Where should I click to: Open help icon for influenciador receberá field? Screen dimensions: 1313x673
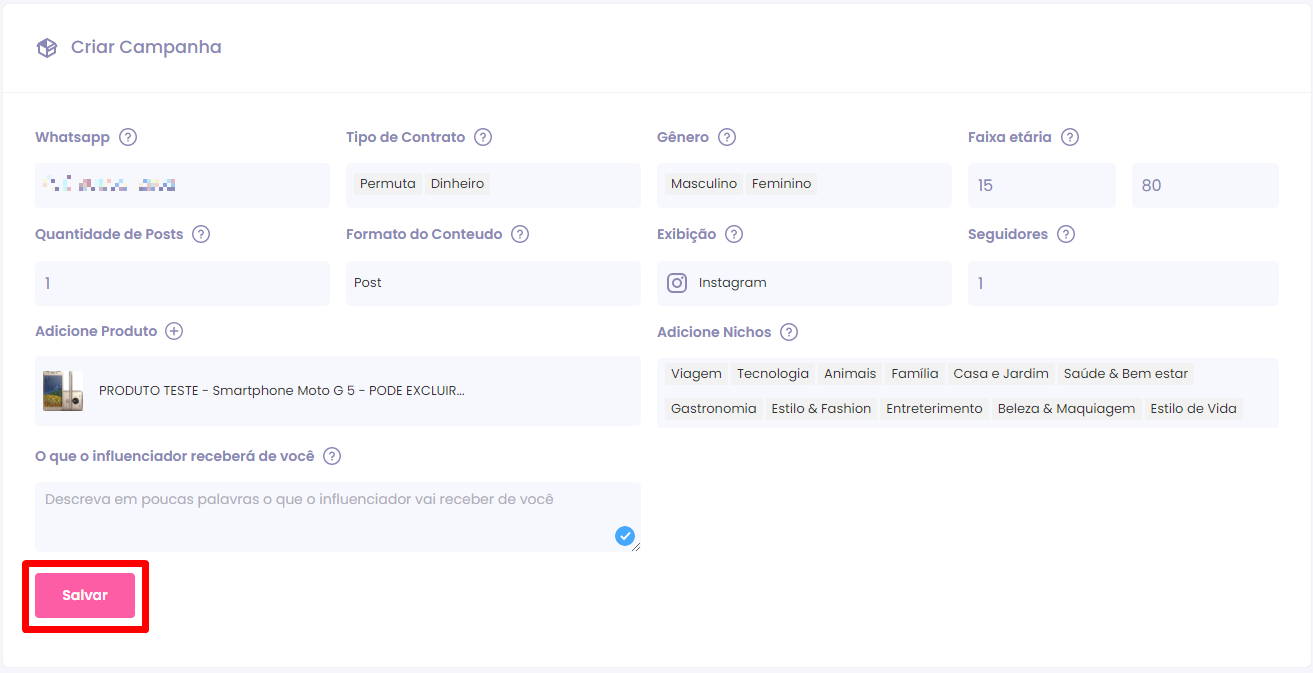click(332, 456)
